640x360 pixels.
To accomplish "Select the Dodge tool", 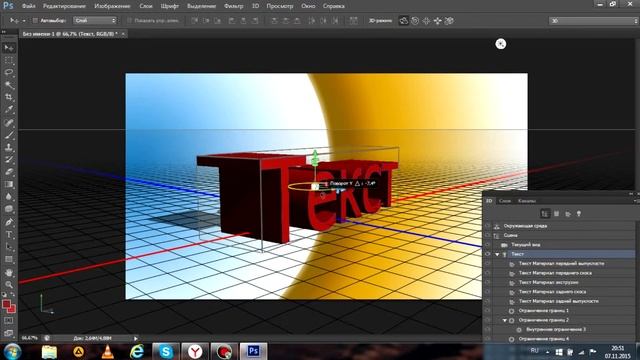I will [x=9, y=209].
